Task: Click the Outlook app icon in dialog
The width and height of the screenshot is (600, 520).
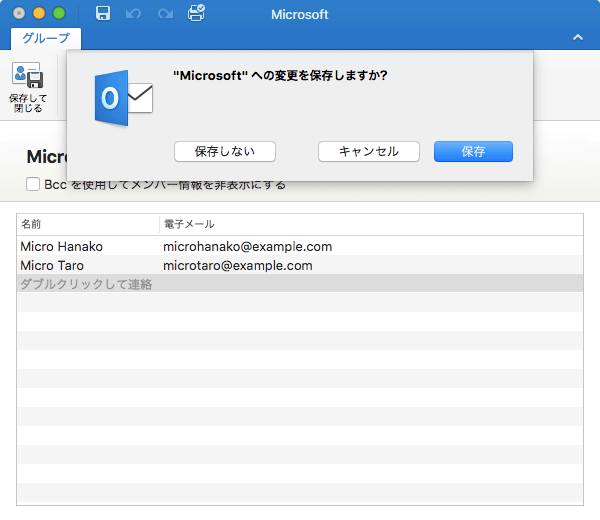Action: click(x=123, y=98)
